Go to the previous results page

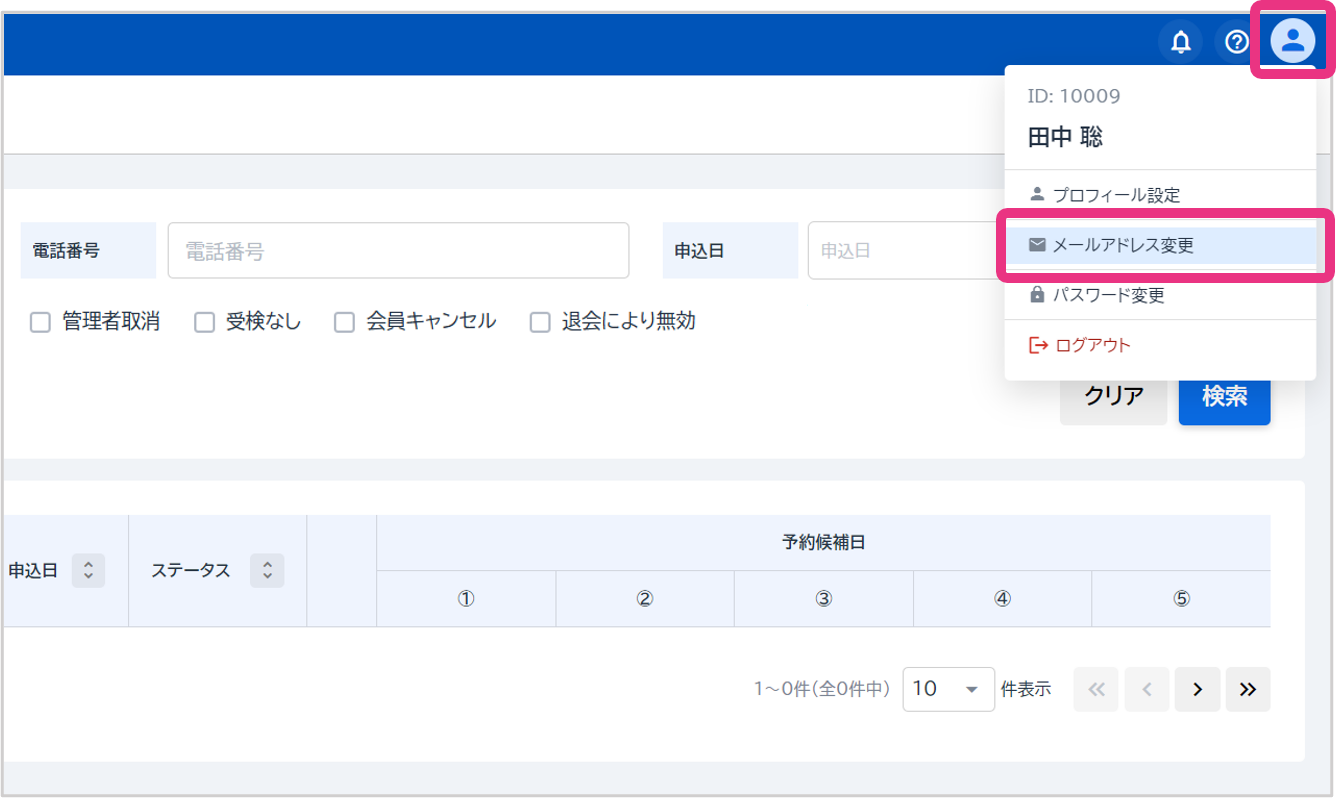point(1147,689)
